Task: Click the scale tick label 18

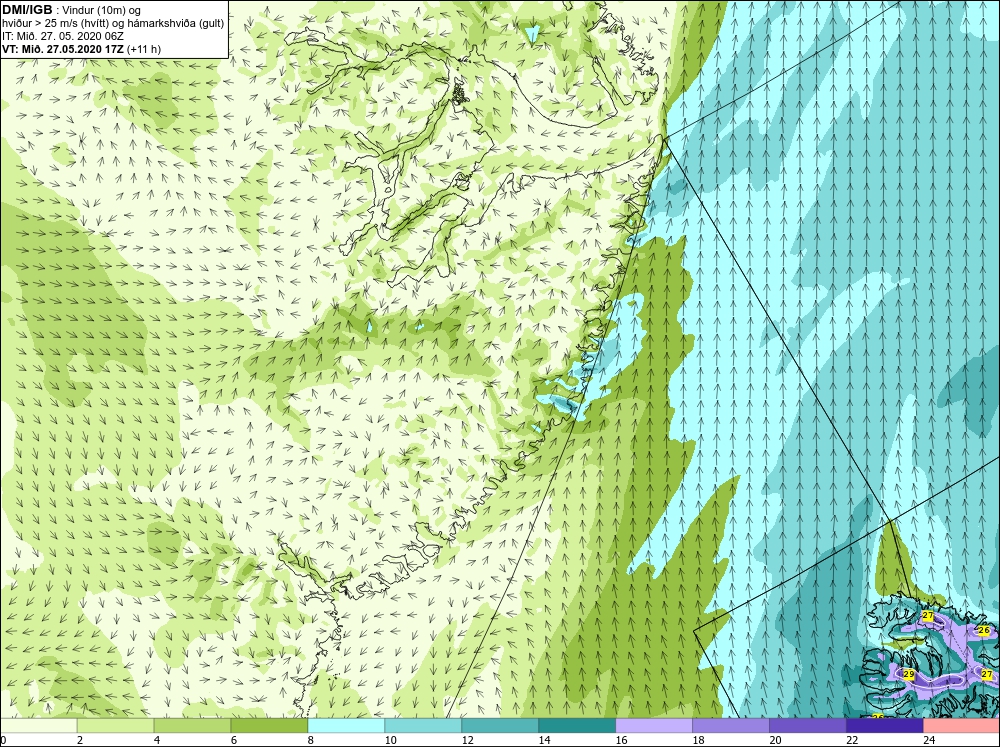Action: pos(698,740)
